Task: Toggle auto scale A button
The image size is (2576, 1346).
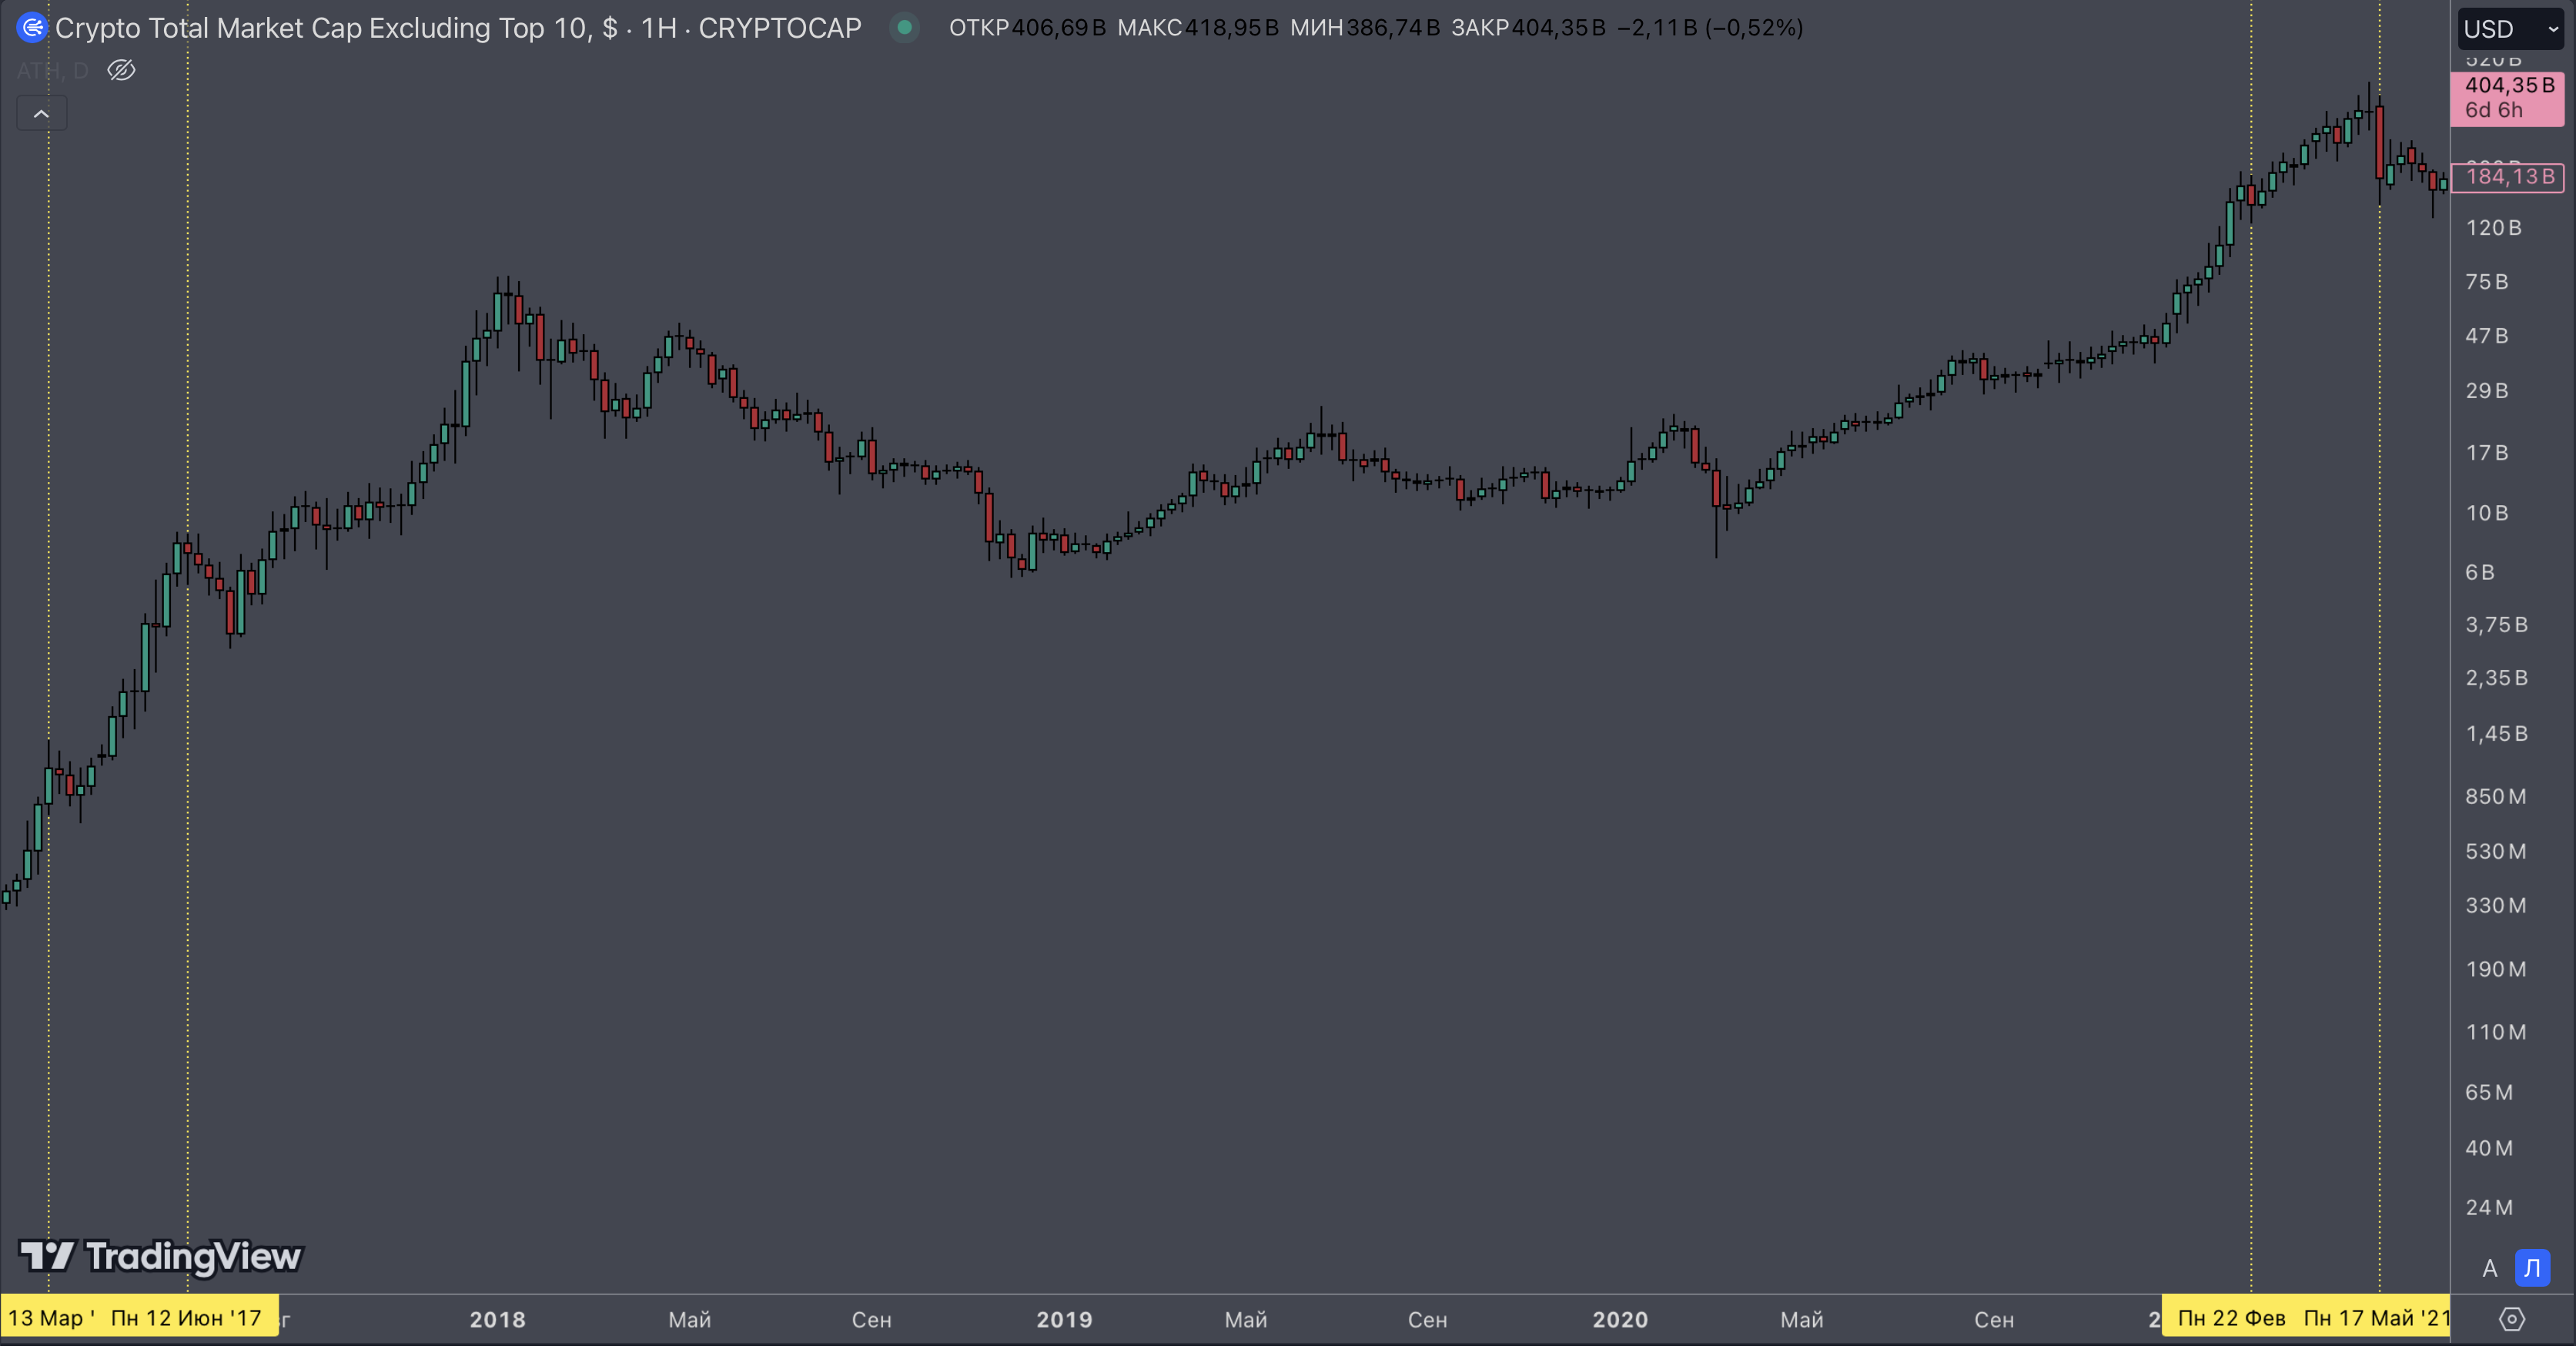Action: click(x=2490, y=1268)
